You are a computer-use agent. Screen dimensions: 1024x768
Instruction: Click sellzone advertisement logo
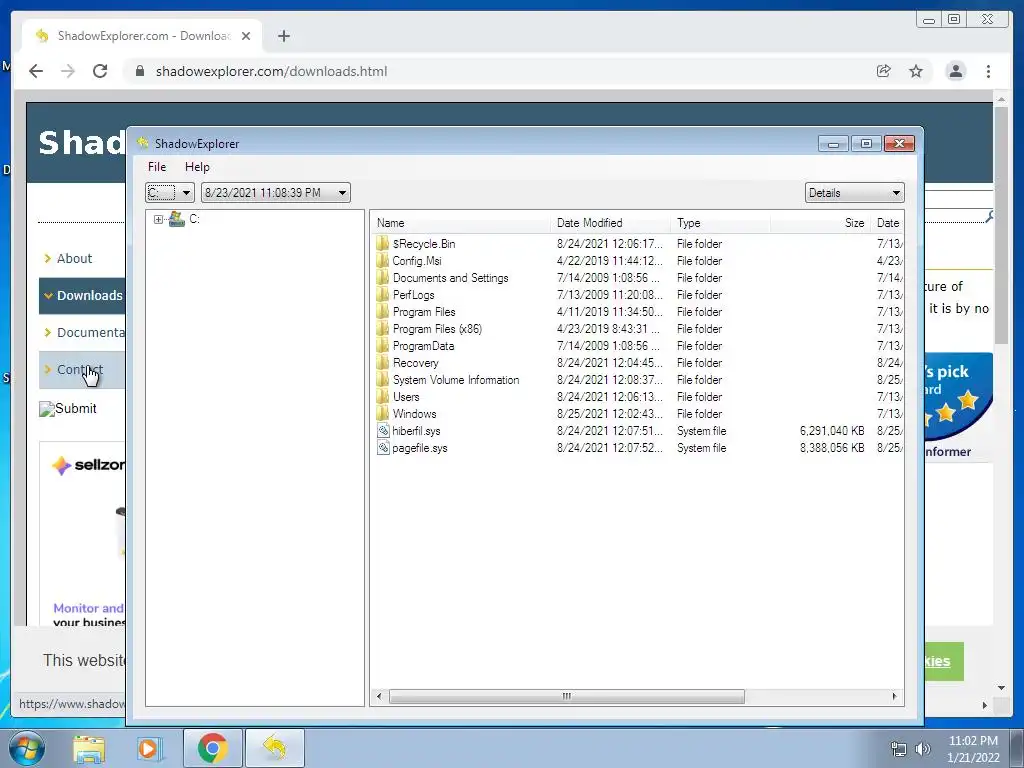[88, 465]
